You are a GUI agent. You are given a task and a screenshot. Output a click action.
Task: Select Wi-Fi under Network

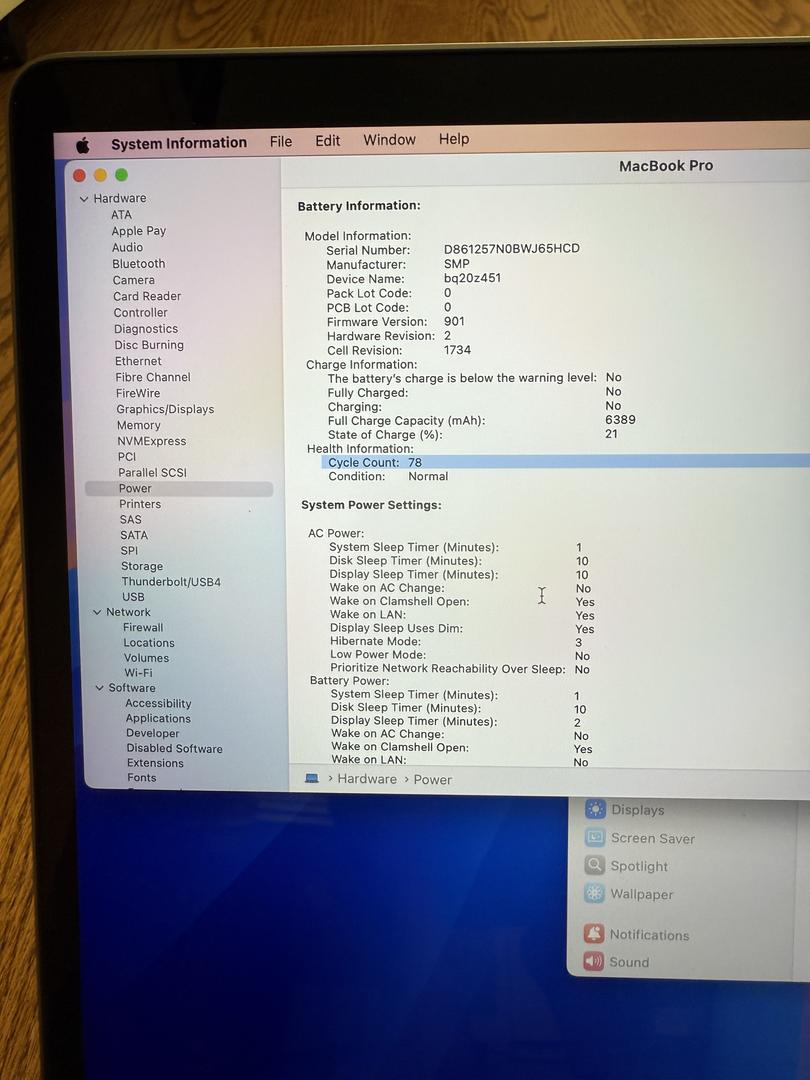[x=138, y=673]
